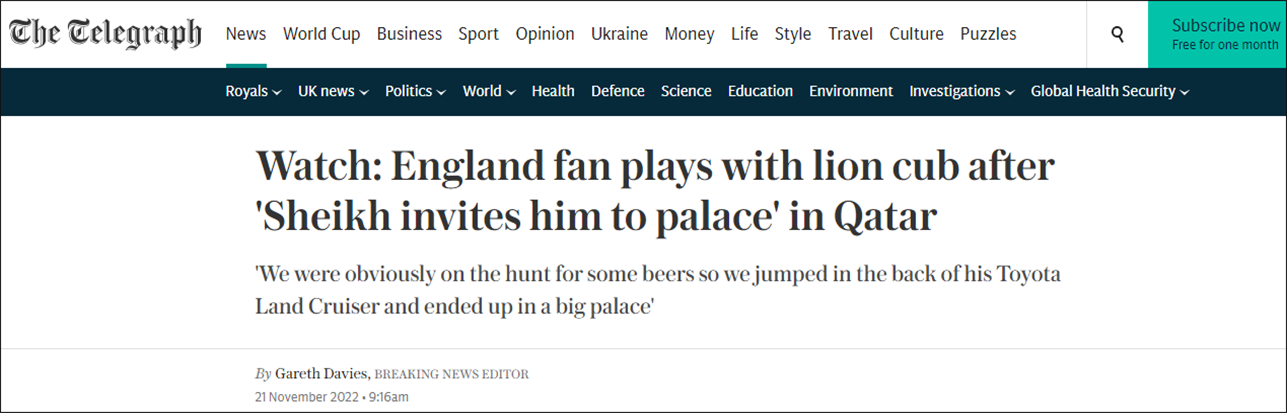Open the Ukraine section
1287x413 pixels.
[618, 34]
